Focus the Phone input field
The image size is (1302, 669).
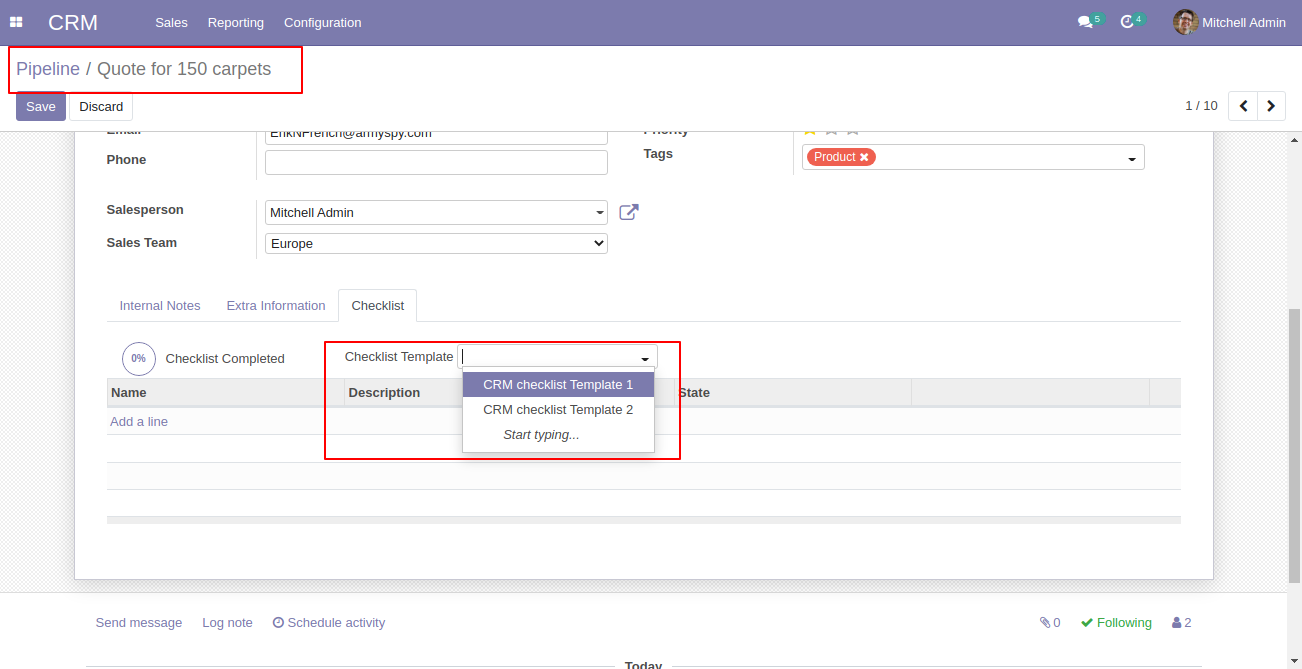[x=436, y=163]
